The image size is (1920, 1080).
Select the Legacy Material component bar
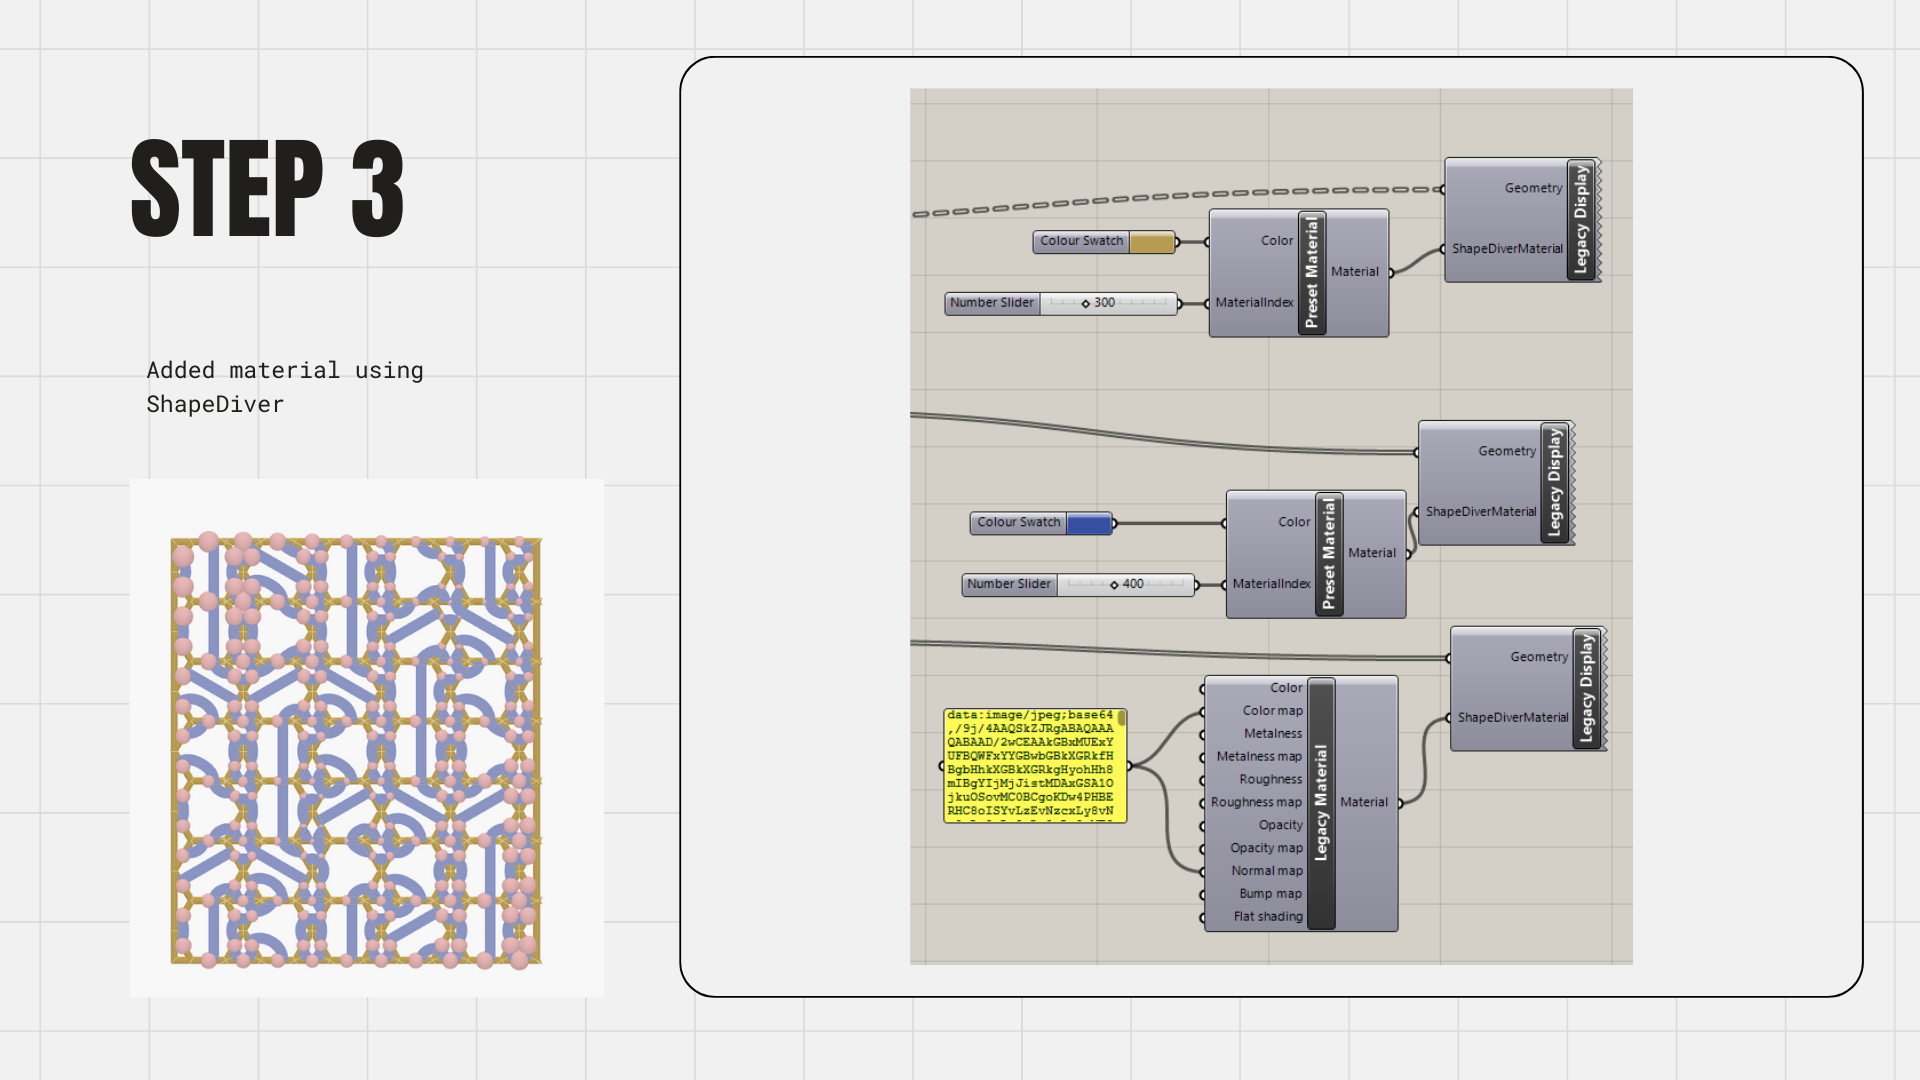(x=1321, y=803)
